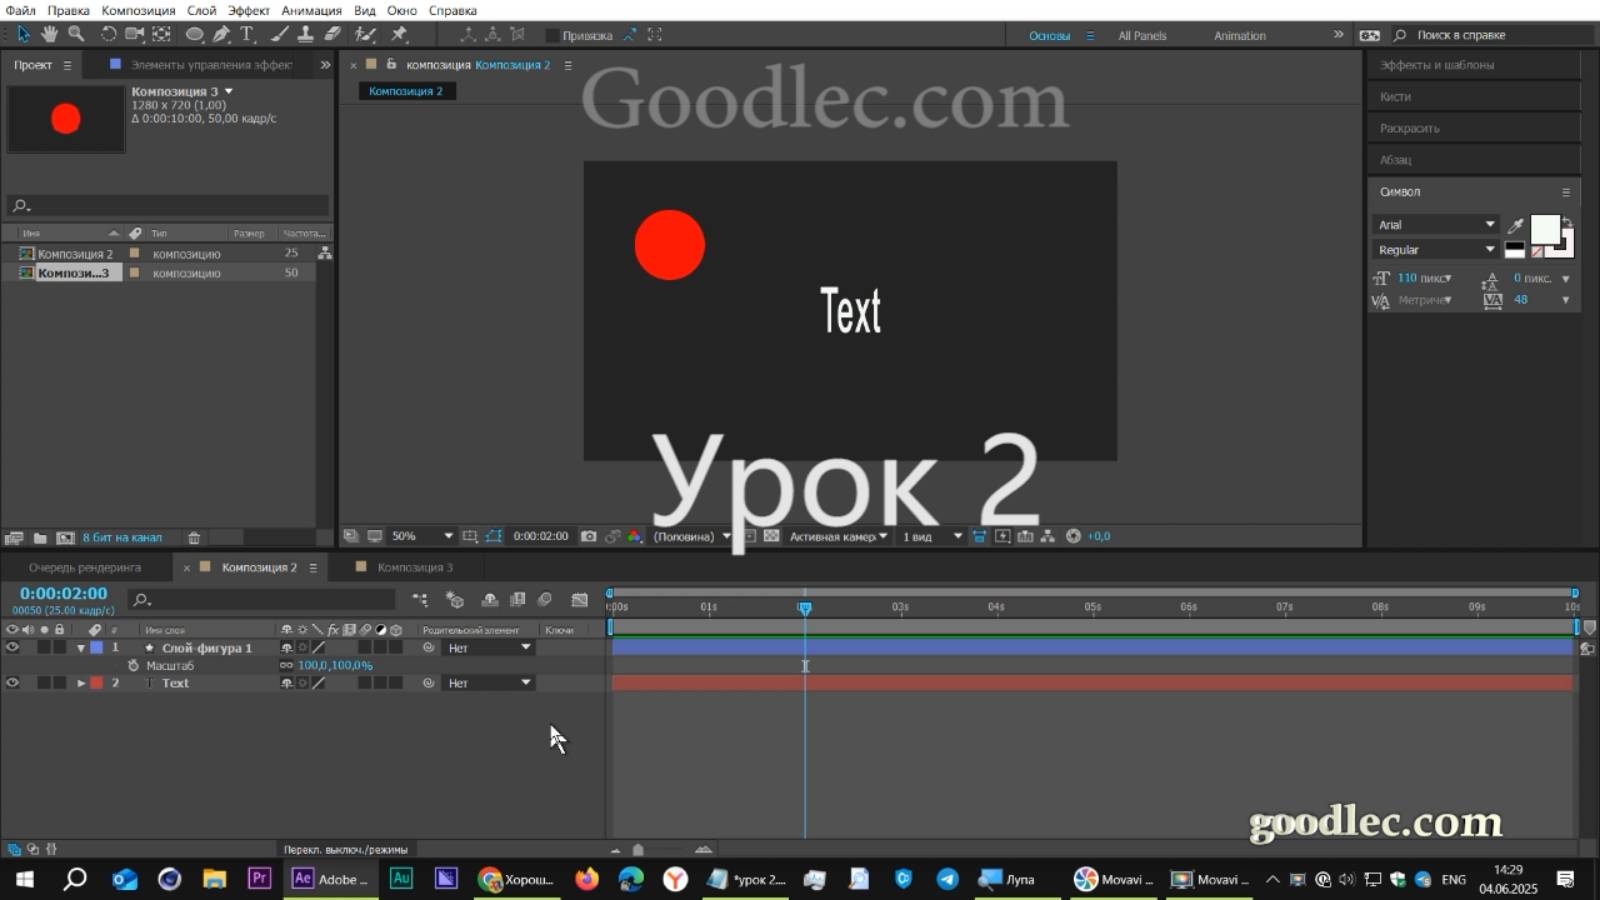The image size is (1600, 900).
Task: Toggle visibility of Слой-фигура 1
Action: (13, 647)
